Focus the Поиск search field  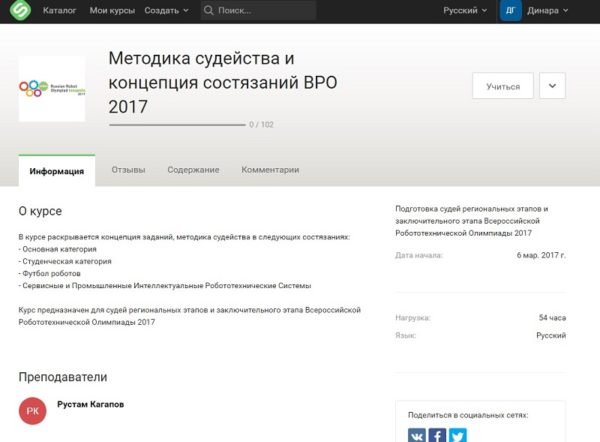pos(258,10)
